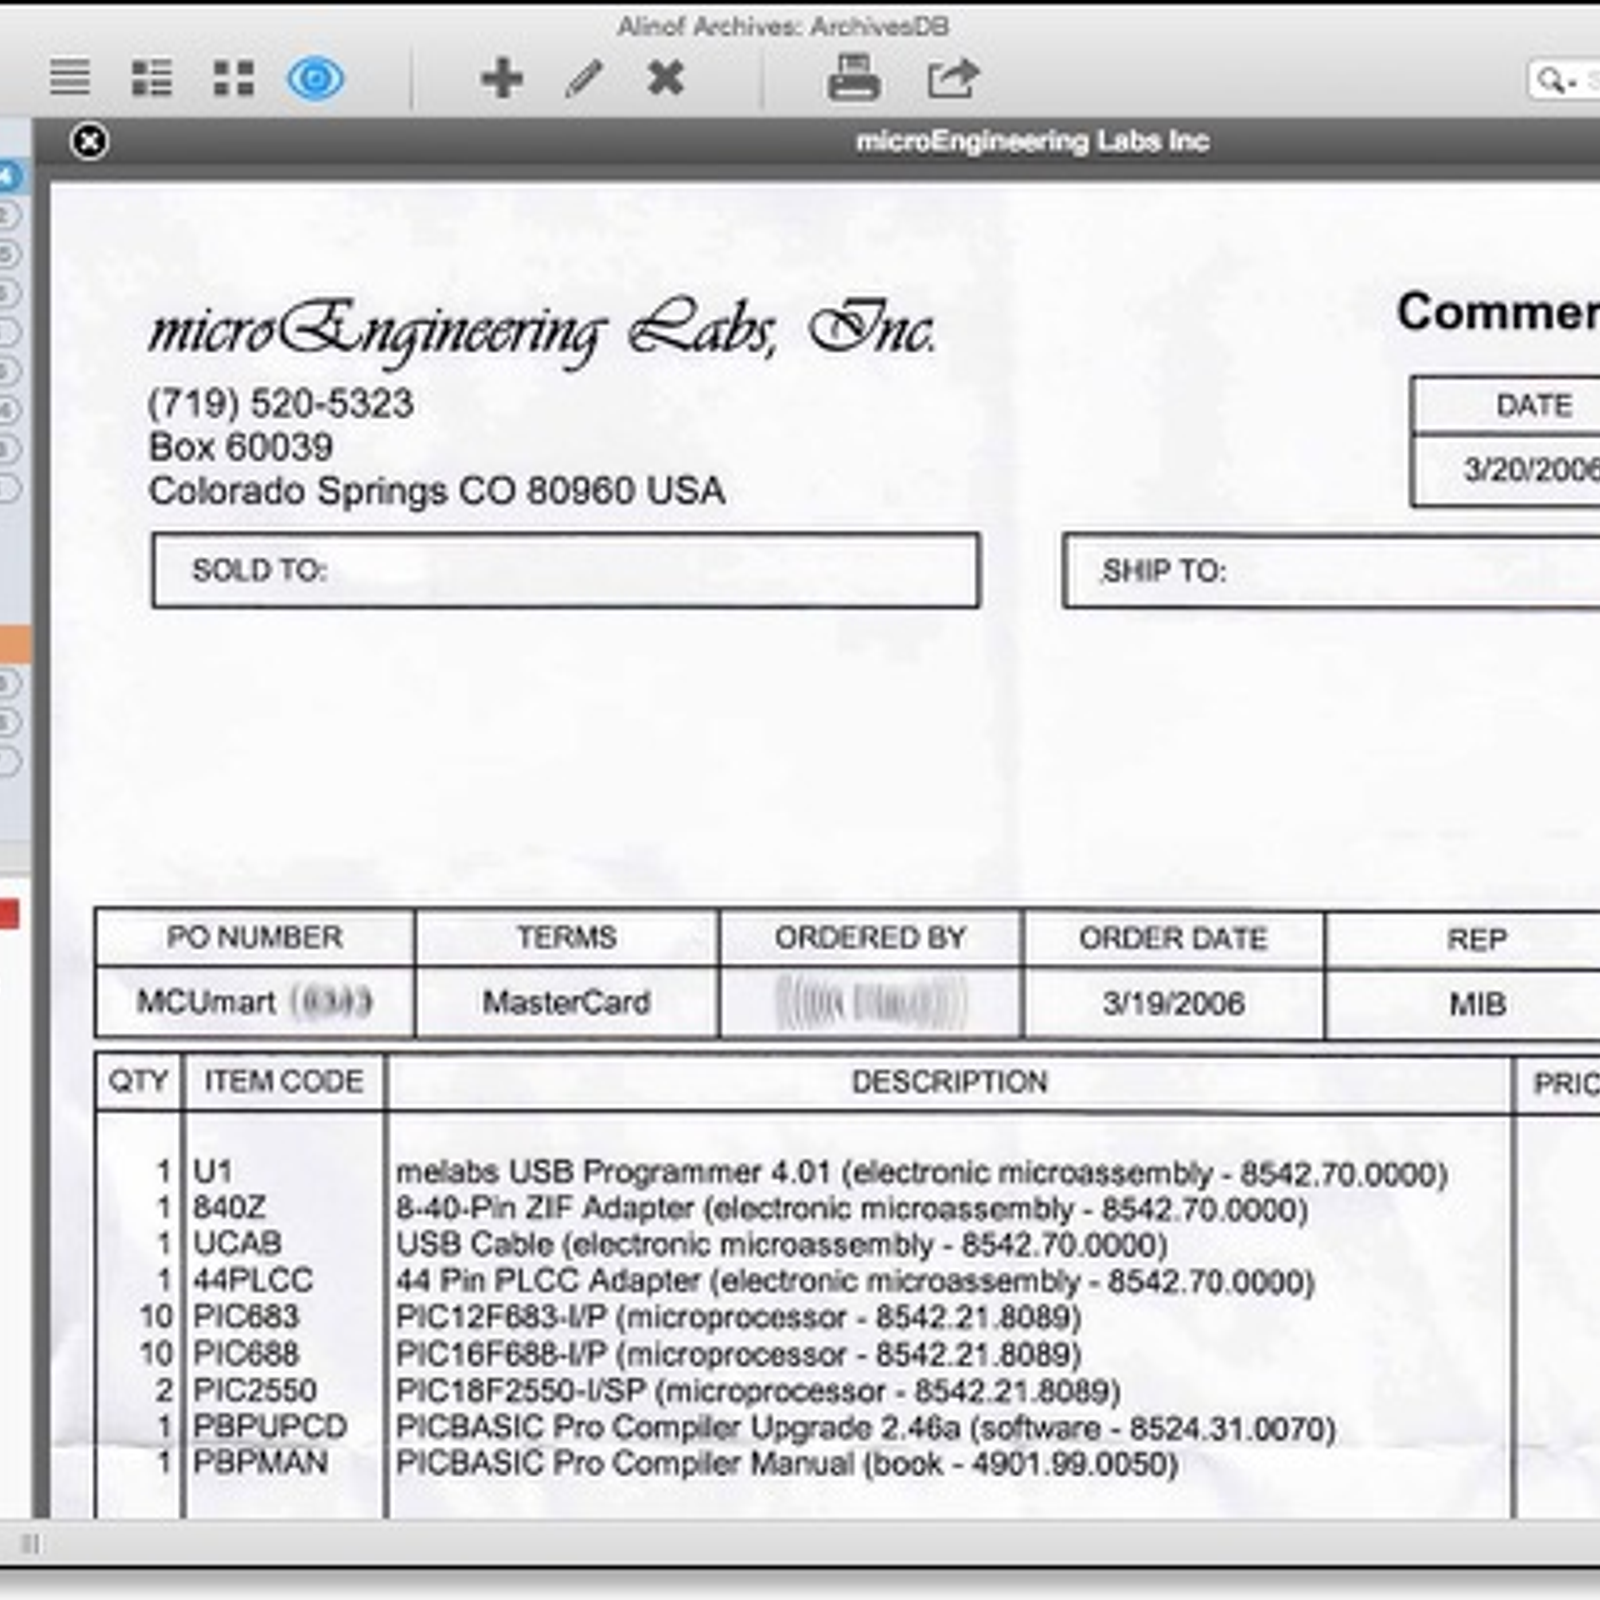Viewport: 1600px width, 1600px height.
Task: Click item code PIC2550
Action: pos(255,1390)
